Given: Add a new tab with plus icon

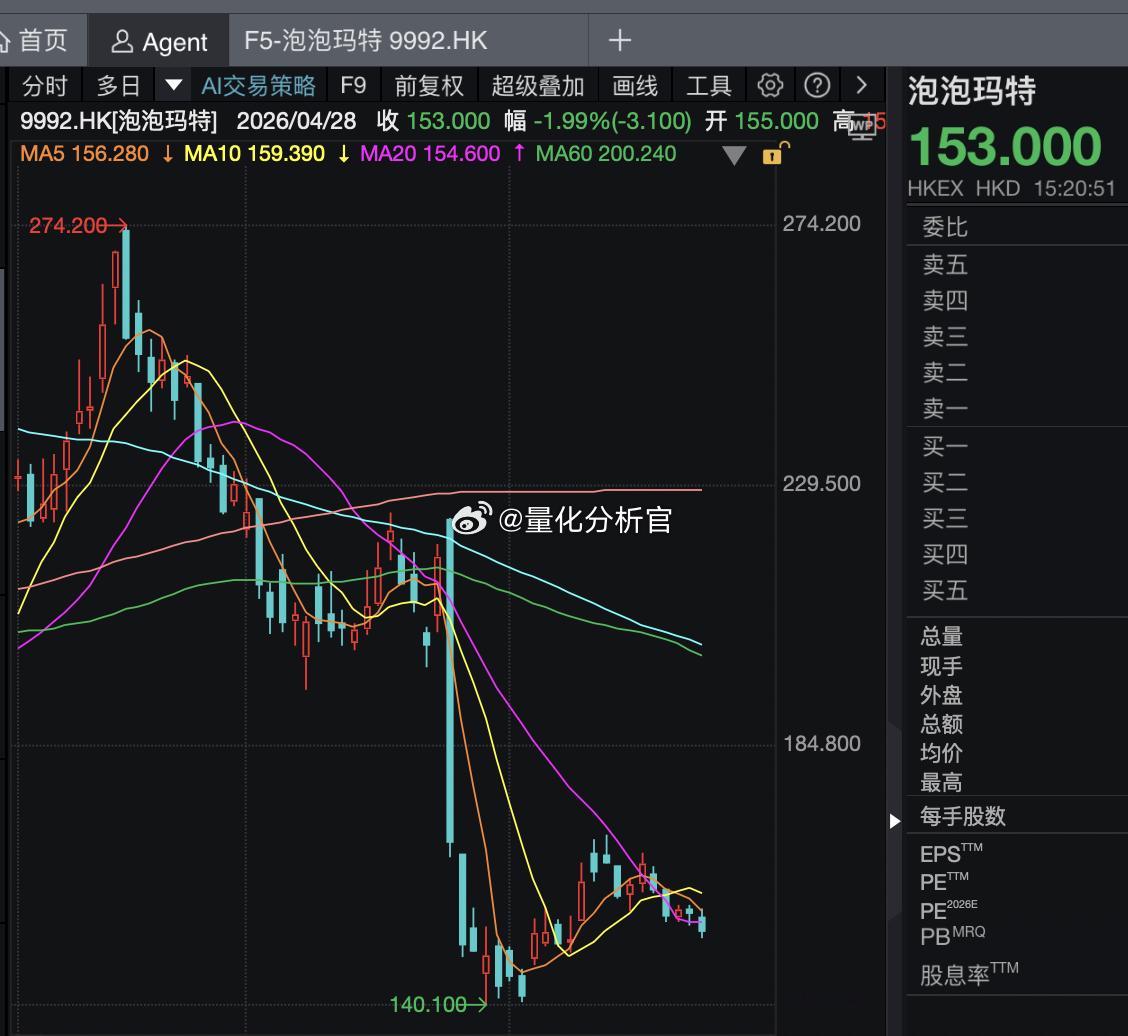Looking at the screenshot, I should 619,40.
